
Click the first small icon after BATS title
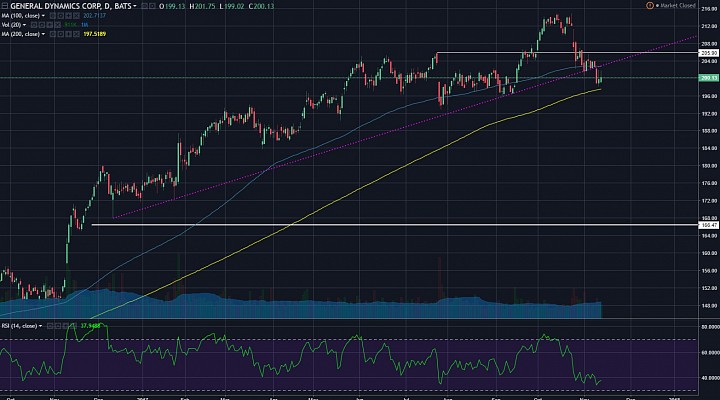tap(144, 6)
